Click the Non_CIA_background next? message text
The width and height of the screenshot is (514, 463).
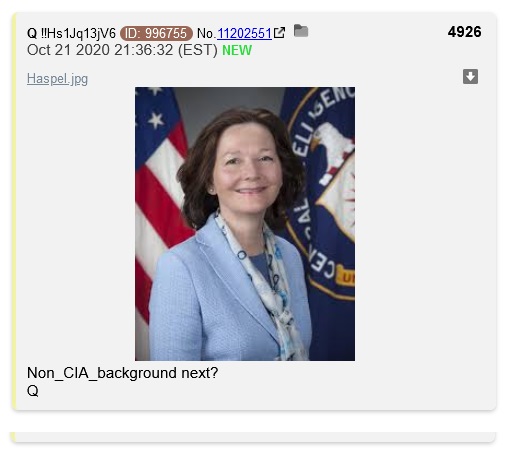click(x=122, y=373)
